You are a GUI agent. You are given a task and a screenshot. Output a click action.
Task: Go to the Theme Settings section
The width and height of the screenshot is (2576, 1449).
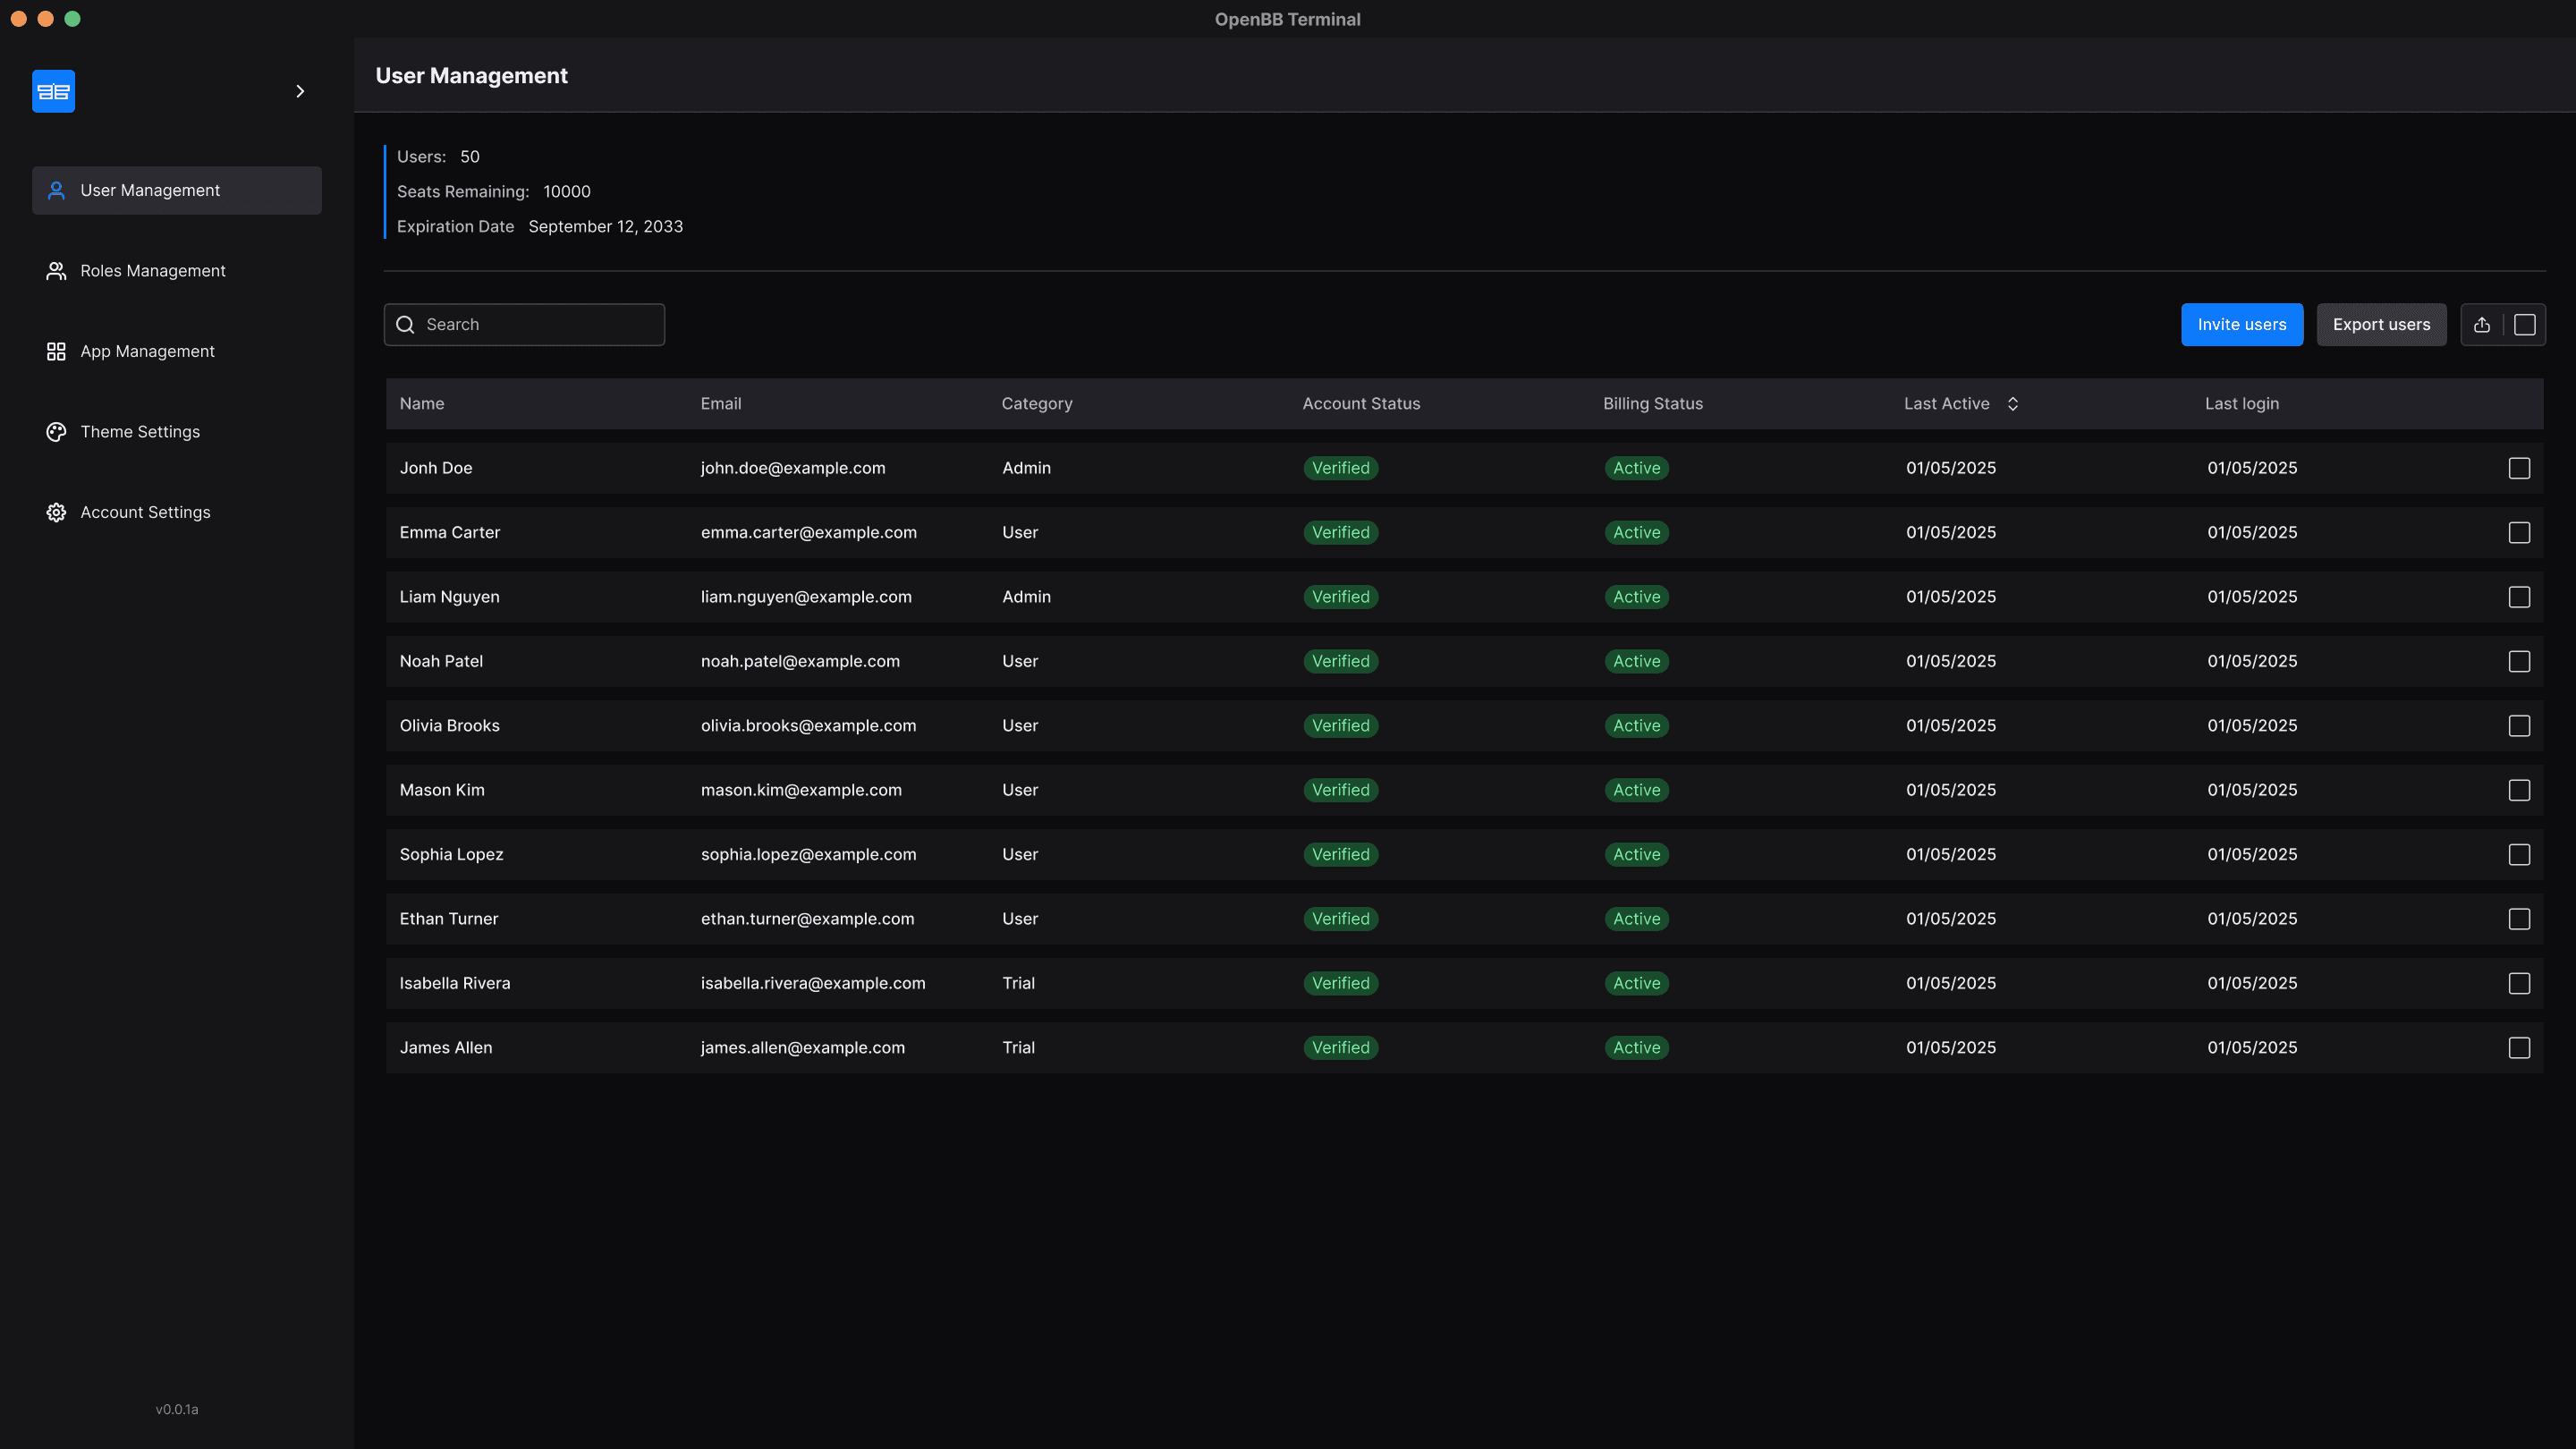coord(140,432)
